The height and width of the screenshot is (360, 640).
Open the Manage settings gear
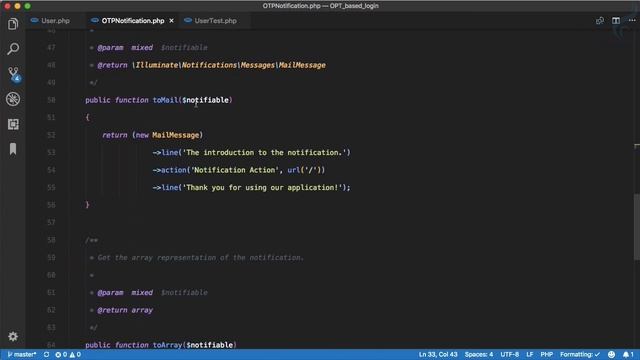(13, 336)
